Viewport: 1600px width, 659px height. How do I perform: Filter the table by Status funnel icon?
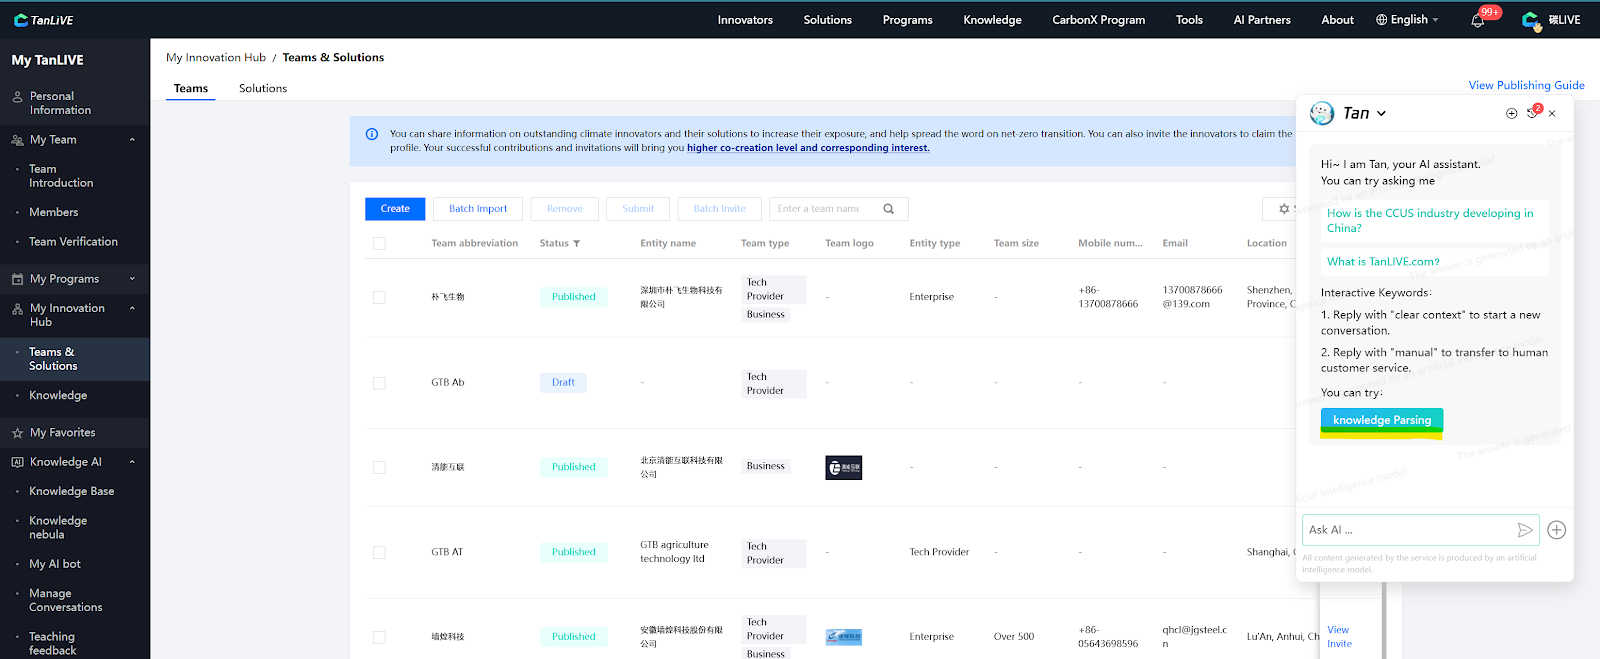(x=576, y=244)
